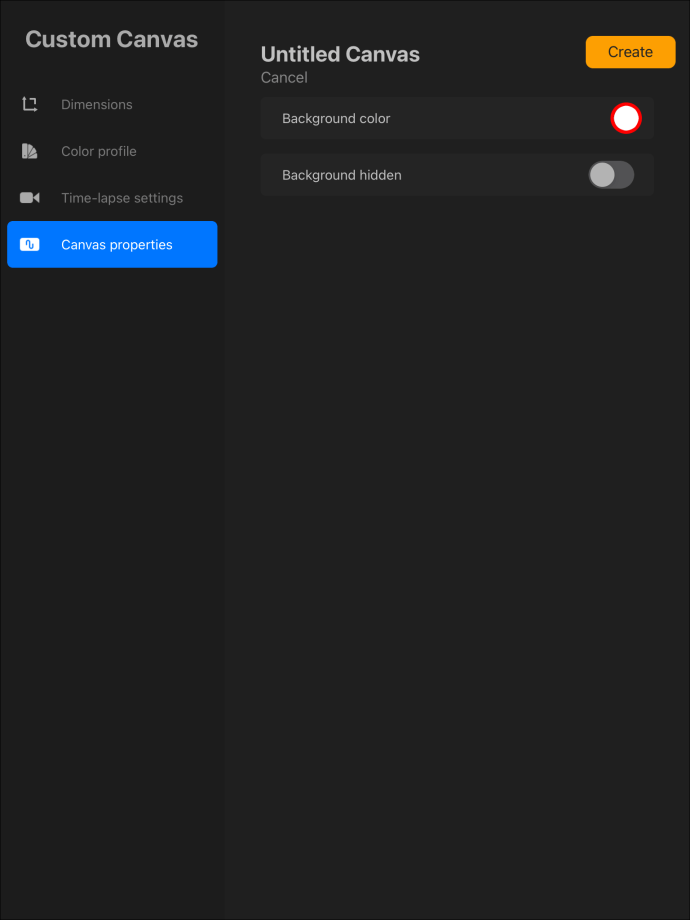Viewport: 690px width, 920px height.
Task: Rename the Untitled Canvas title field
Action: tap(340, 54)
